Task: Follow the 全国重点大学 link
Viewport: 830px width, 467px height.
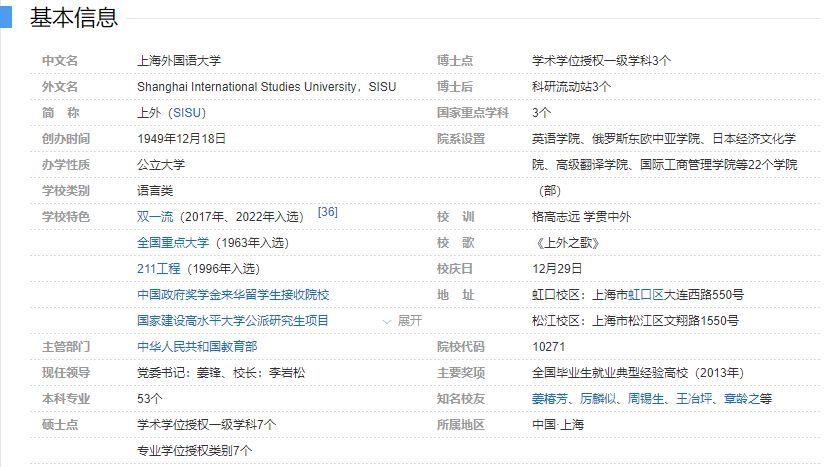Action: tap(173, 243)
